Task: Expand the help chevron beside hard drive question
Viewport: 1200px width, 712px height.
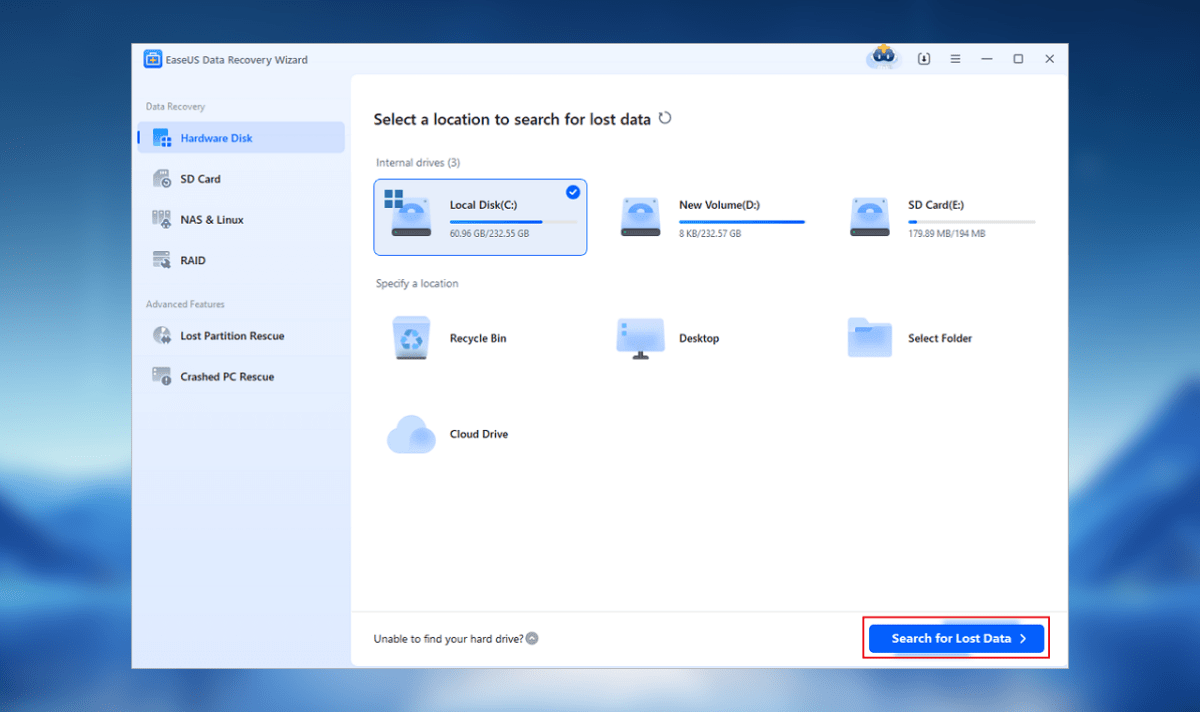Action: tap(532, 638)
